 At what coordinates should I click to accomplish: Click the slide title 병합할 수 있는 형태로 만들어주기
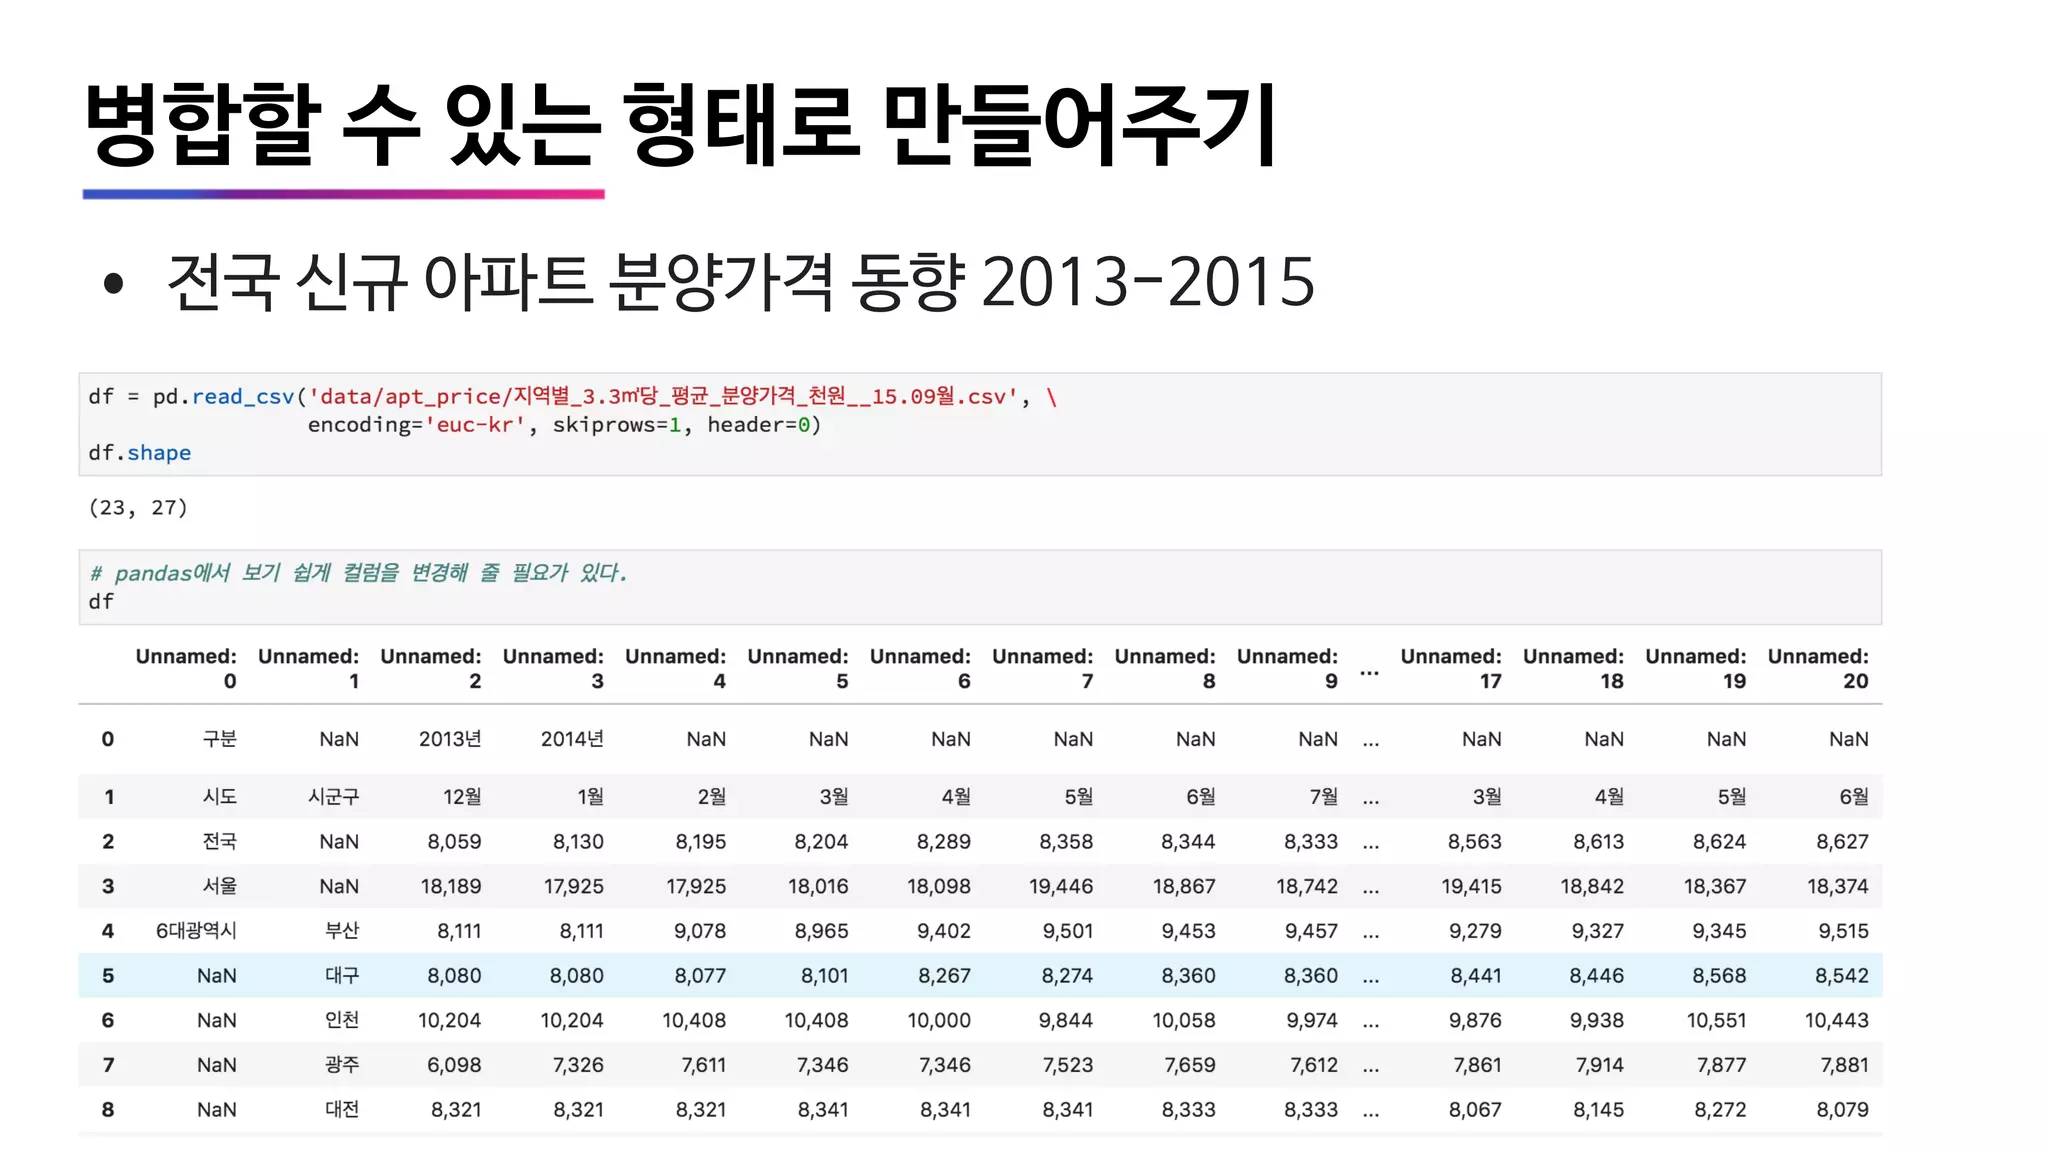(680, 125)
